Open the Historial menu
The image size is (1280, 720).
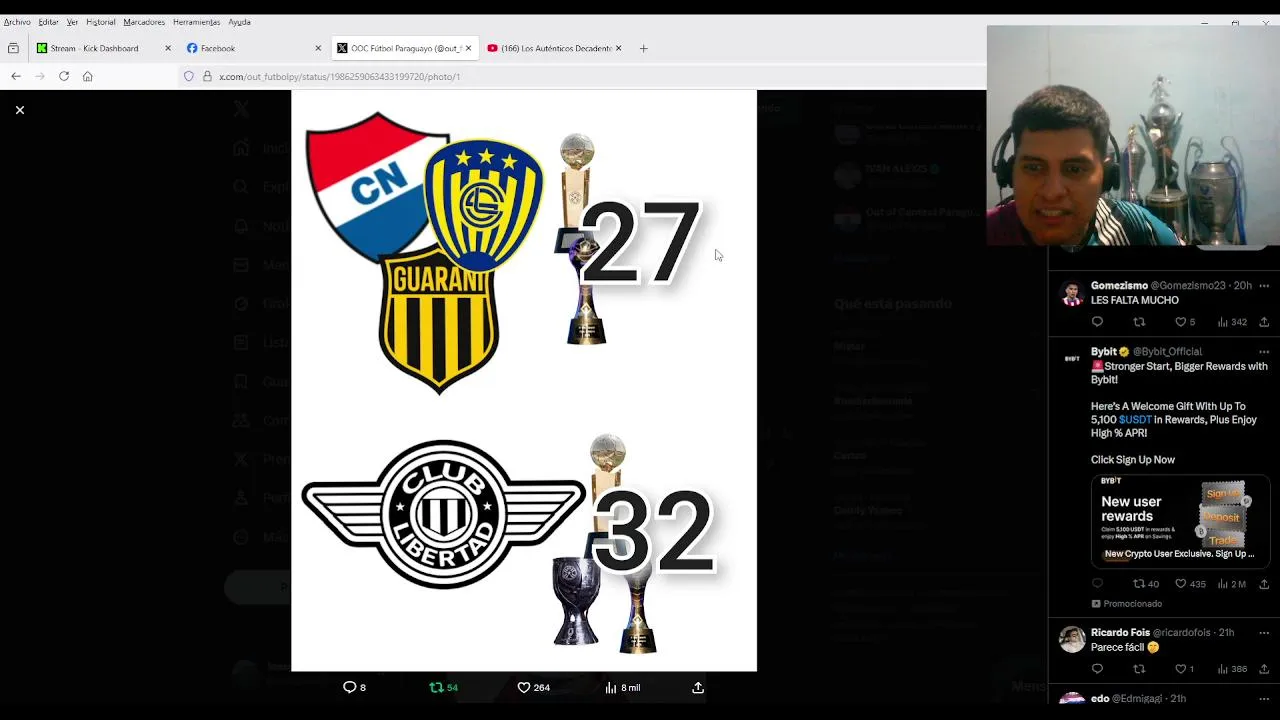pyautogui.click(x=101, y=22)
